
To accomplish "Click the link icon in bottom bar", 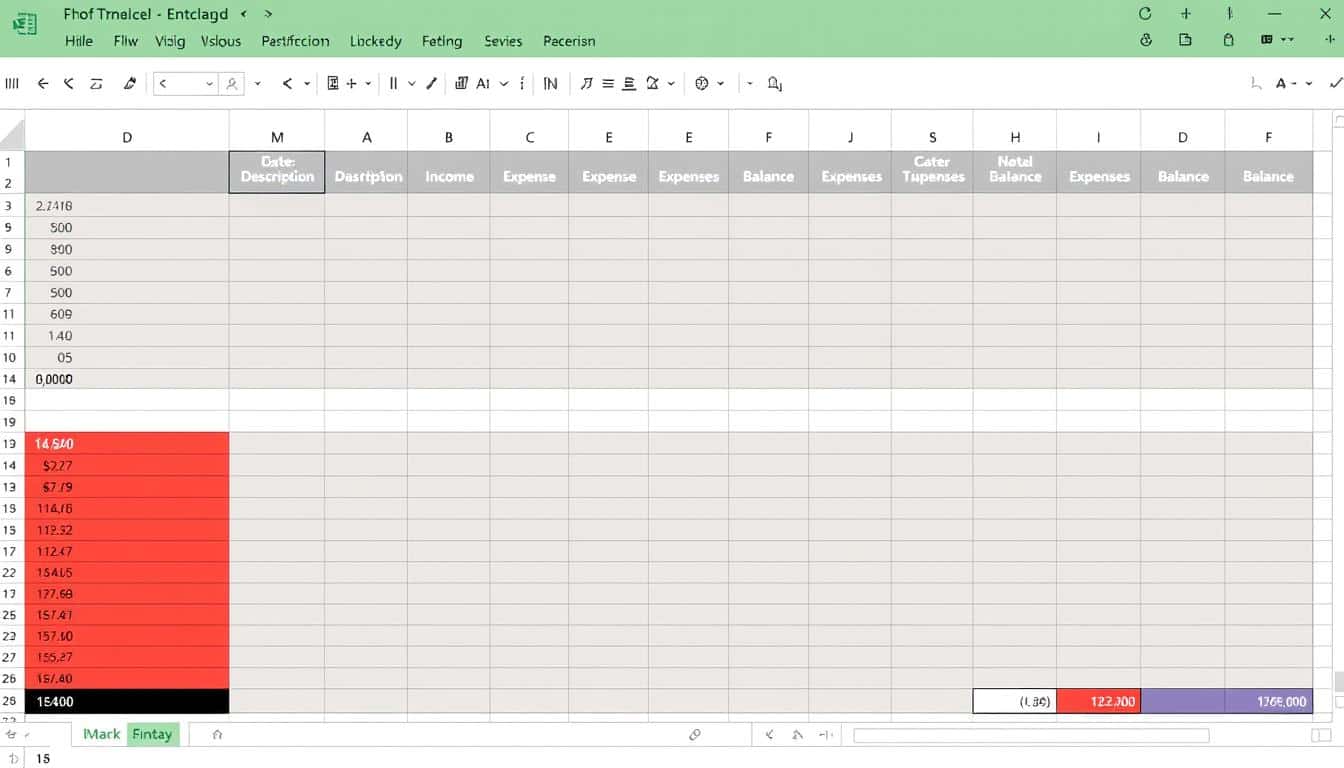I will point(695,735).
